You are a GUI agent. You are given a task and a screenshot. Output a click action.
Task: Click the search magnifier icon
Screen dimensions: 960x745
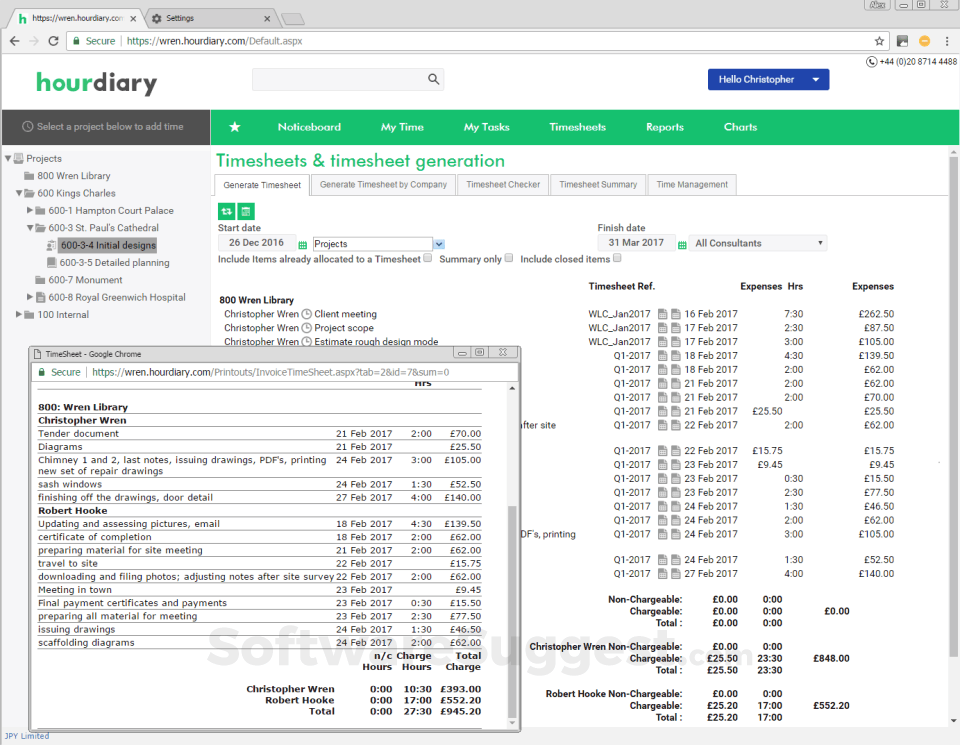(433, 79)
